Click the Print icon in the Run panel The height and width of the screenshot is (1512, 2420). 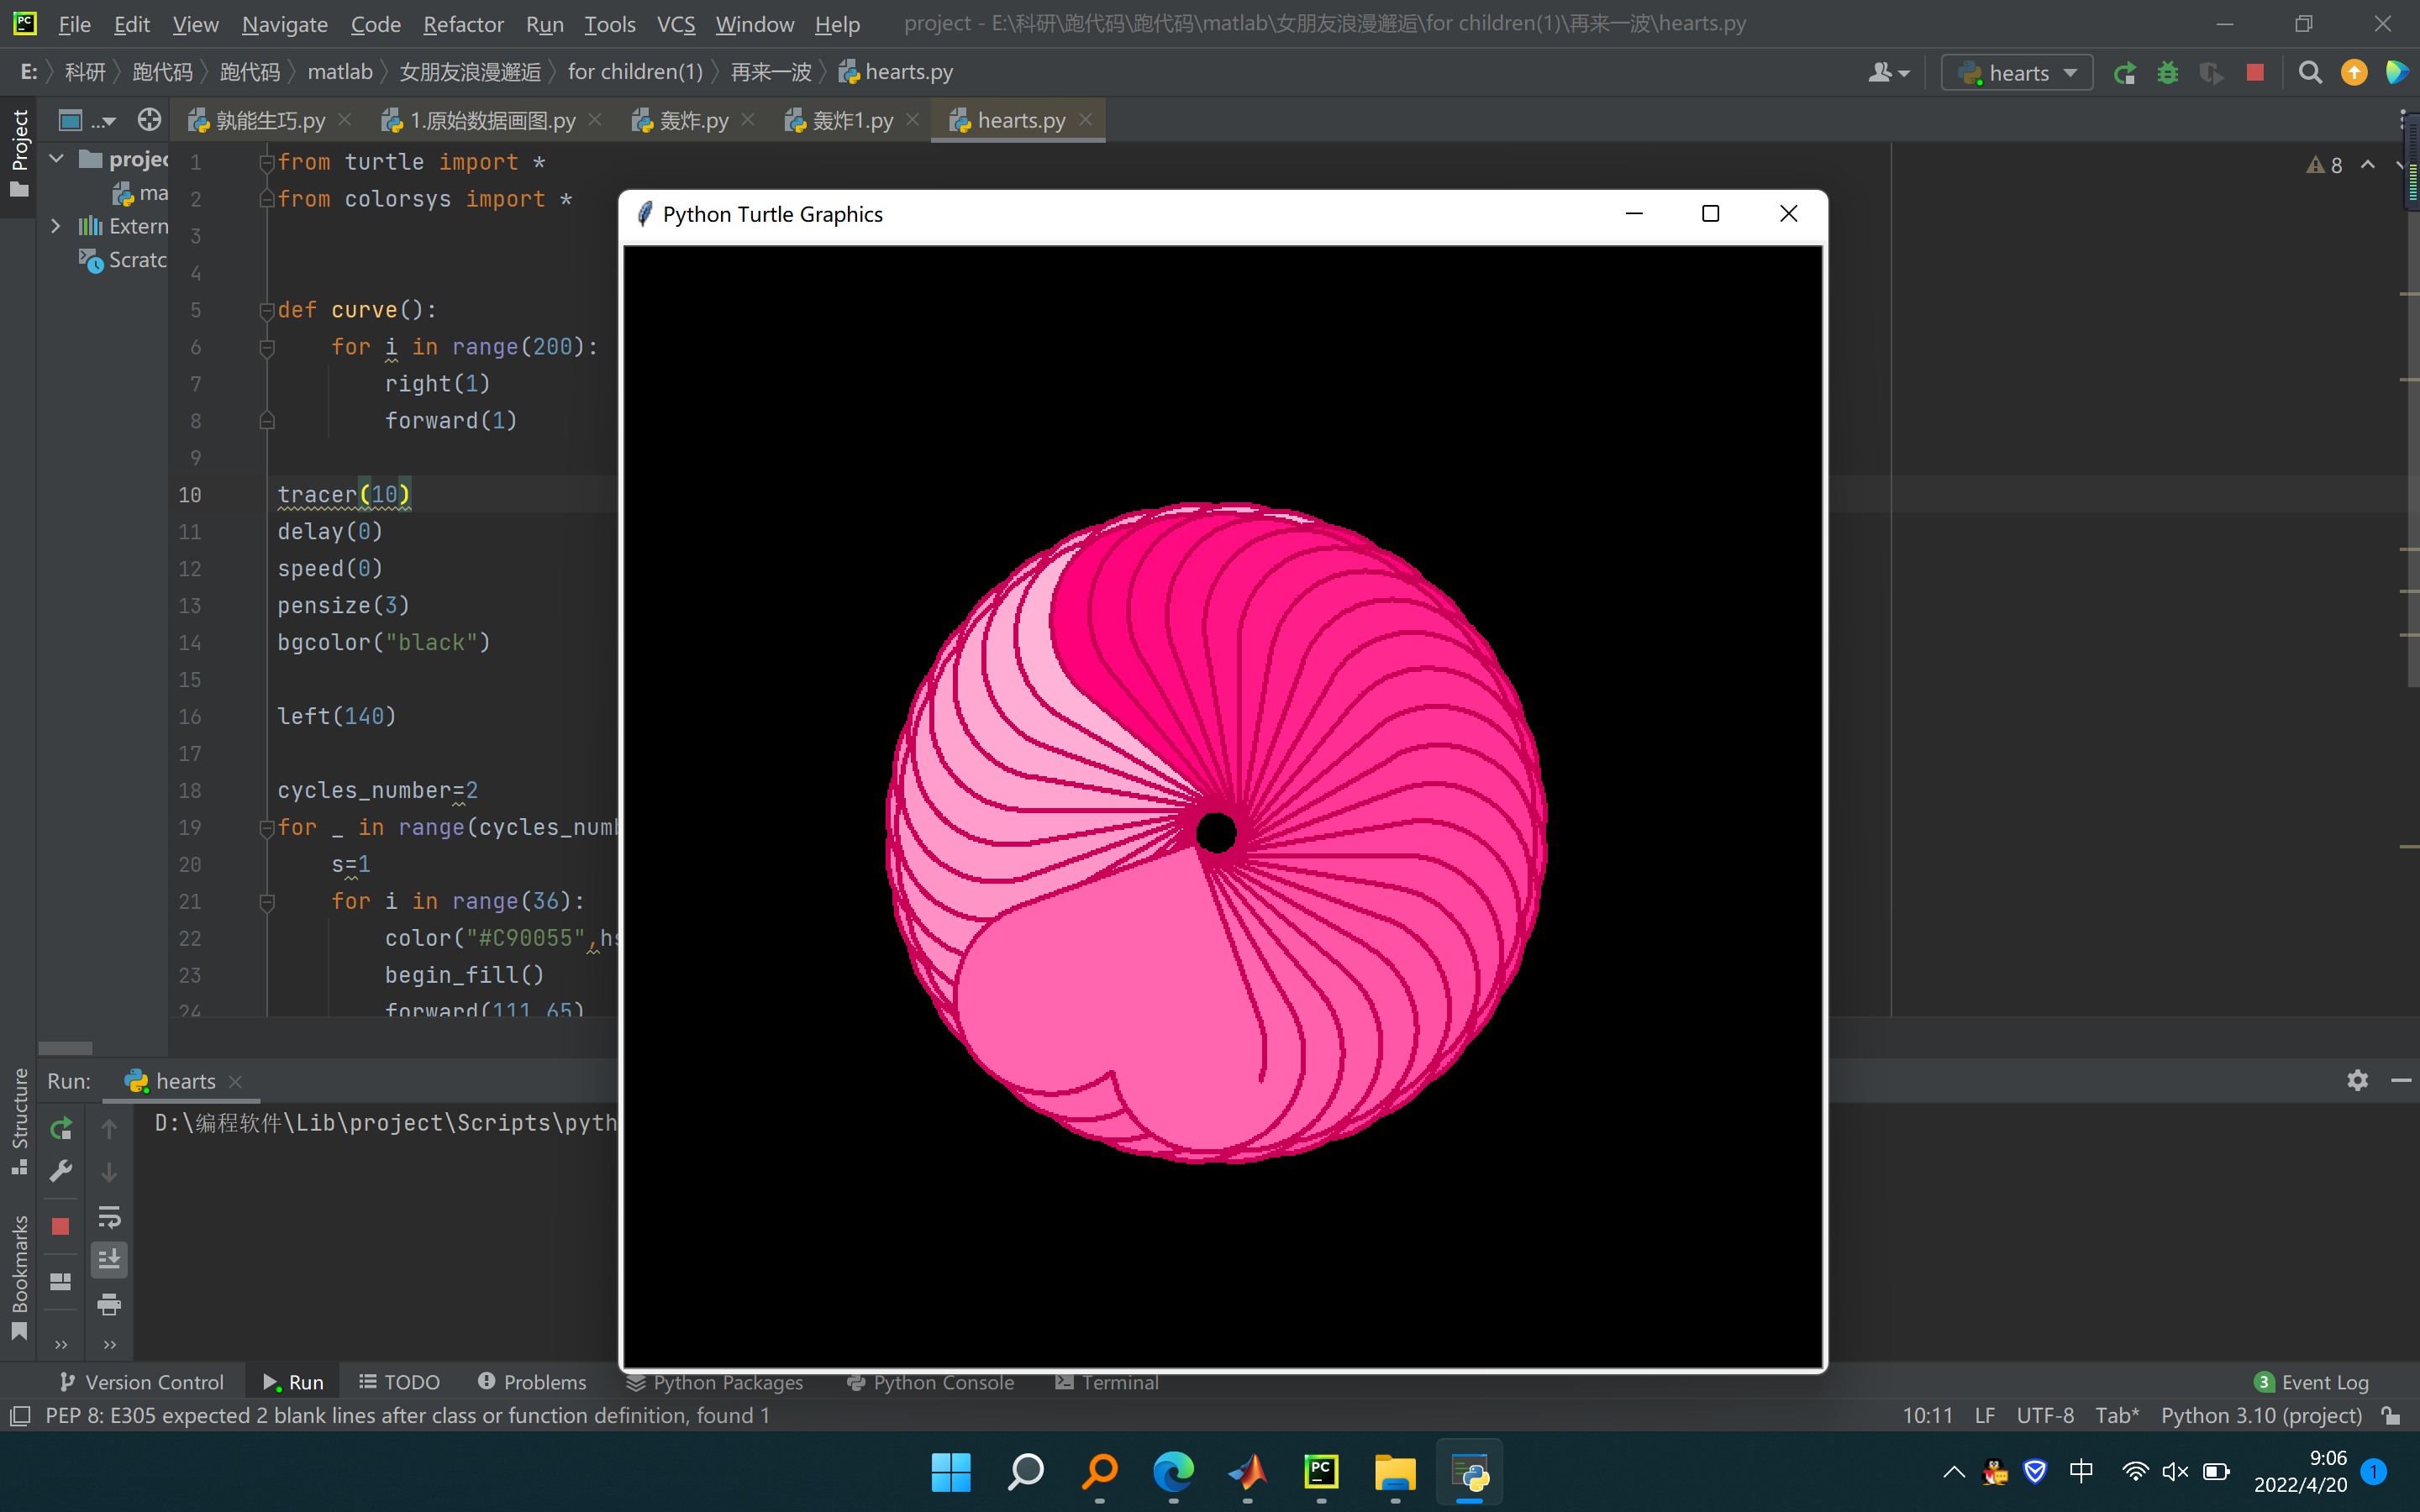click(109, 1303)
